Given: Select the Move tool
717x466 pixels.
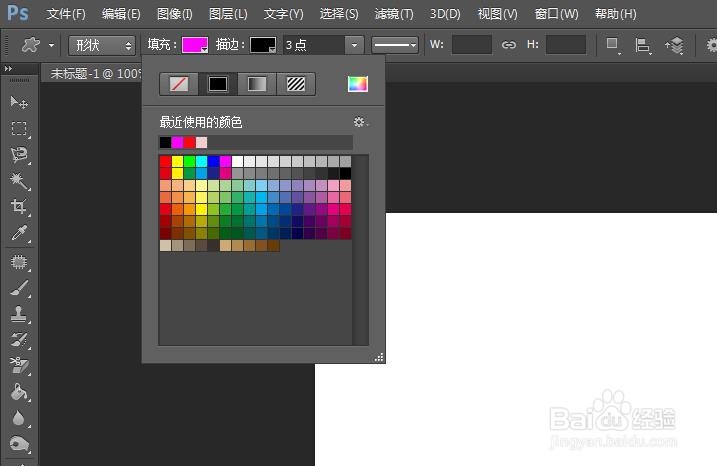Looking at the screenshot, I should click(19, 102).
